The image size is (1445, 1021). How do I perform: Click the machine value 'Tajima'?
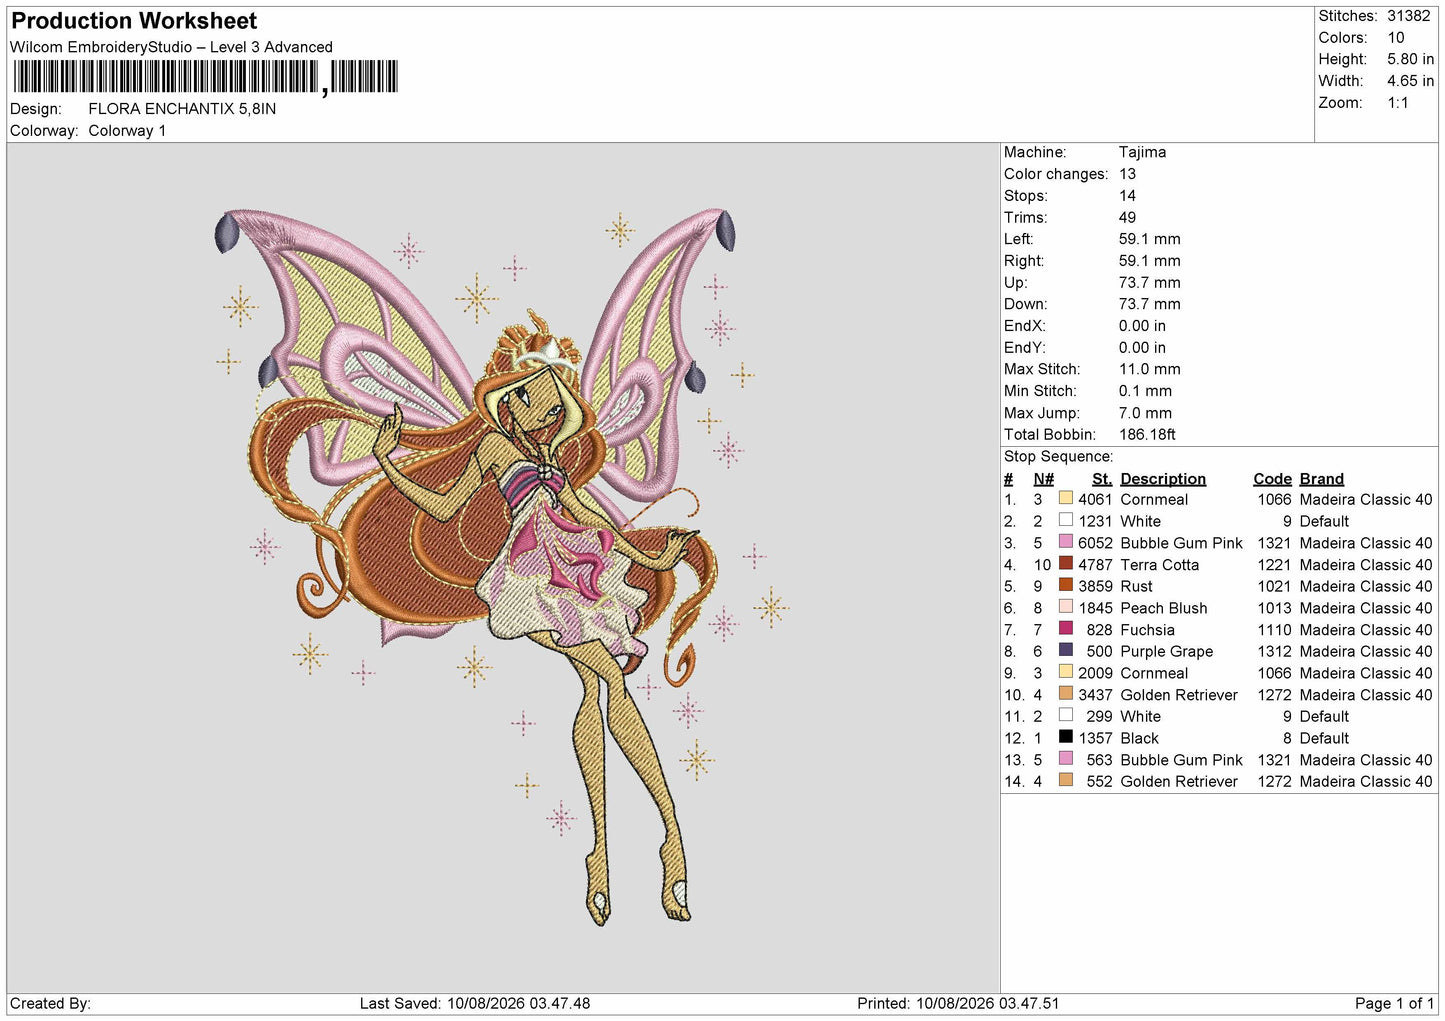coord(1142,152)
